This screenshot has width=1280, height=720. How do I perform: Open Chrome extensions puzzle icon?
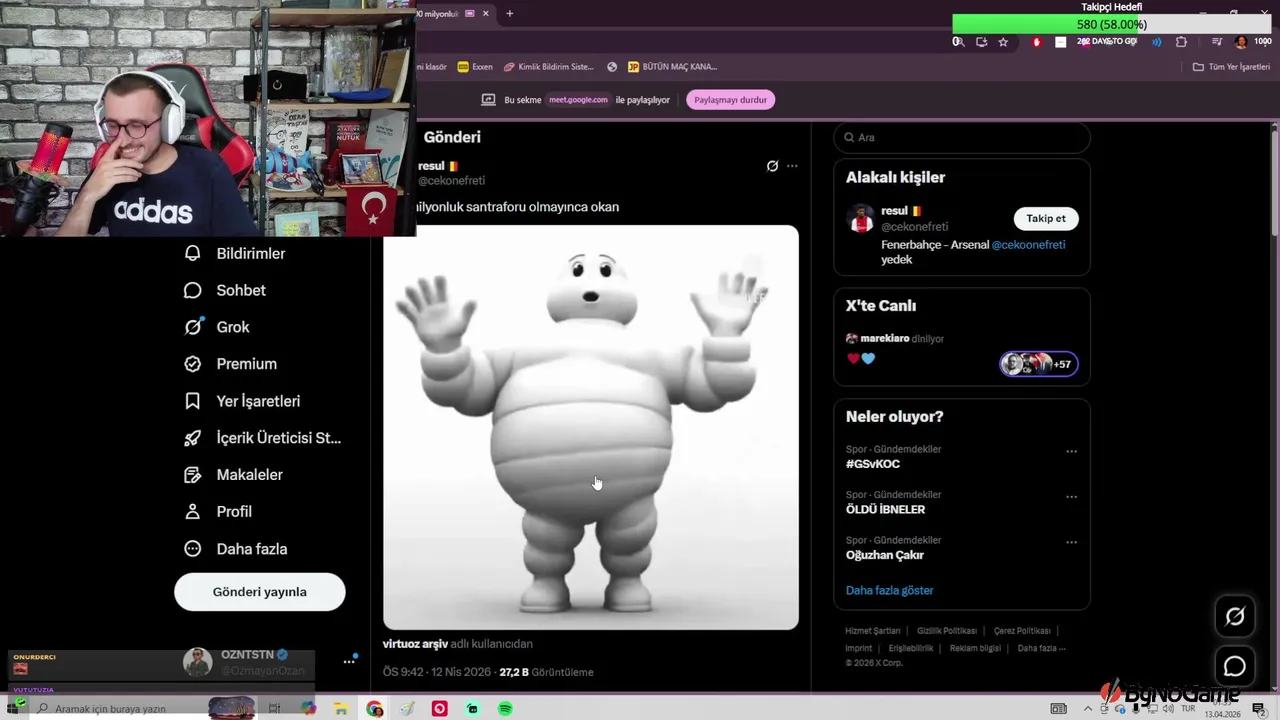click(1181, 42)
